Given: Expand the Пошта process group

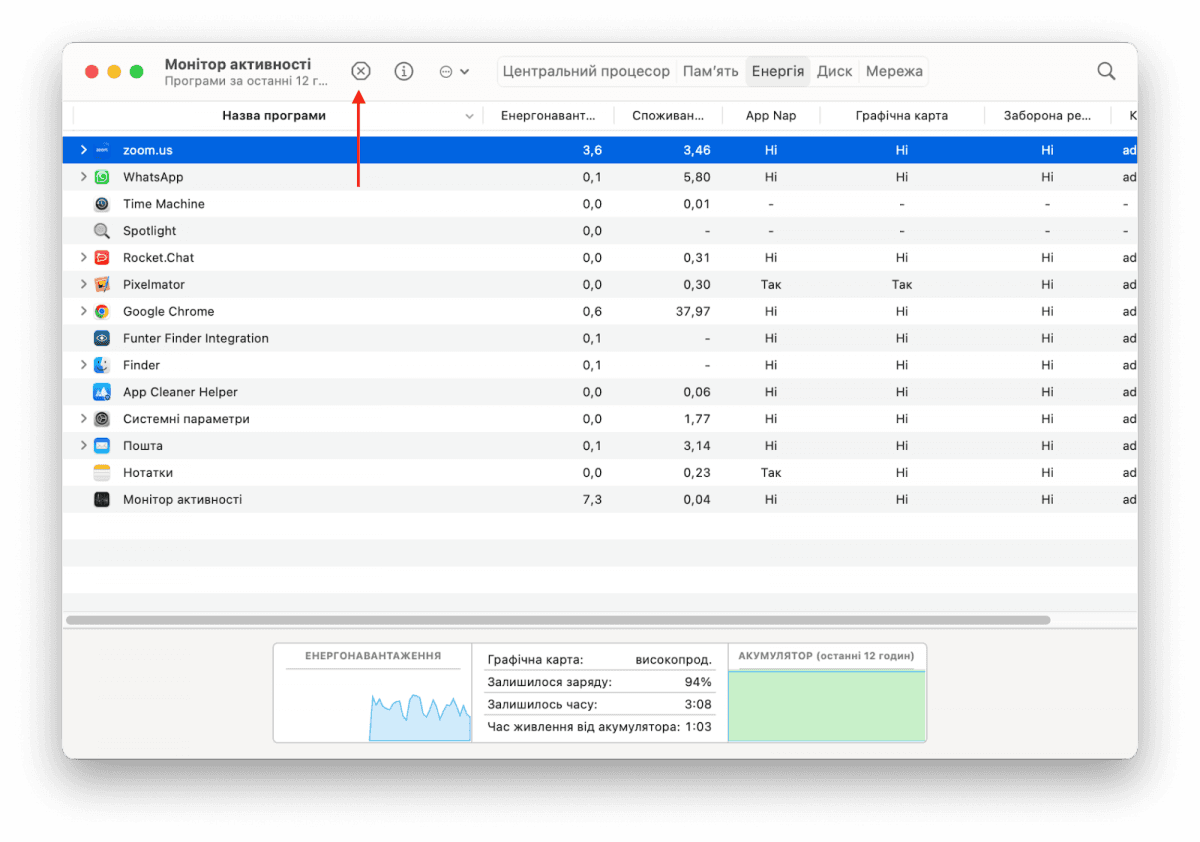Looking at the screenshot, I should [83, 446].
